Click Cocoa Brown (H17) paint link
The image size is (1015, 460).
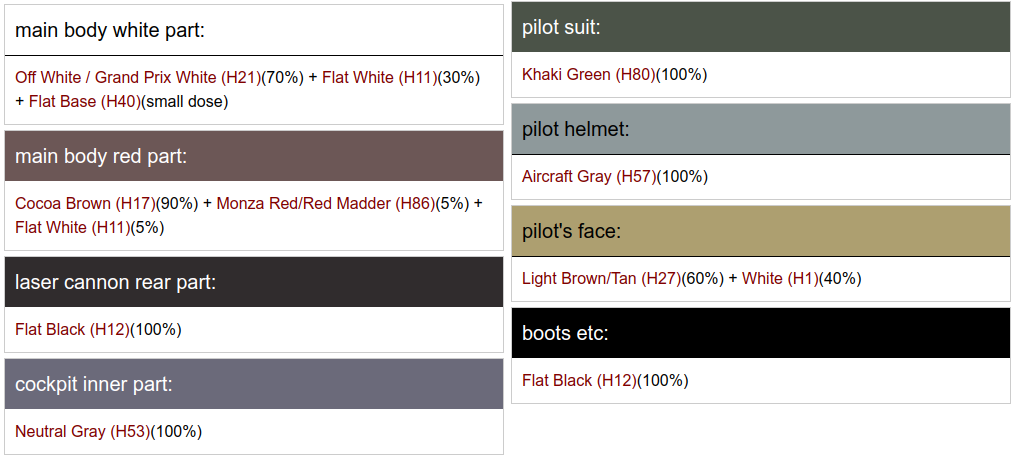click(85, 203)
